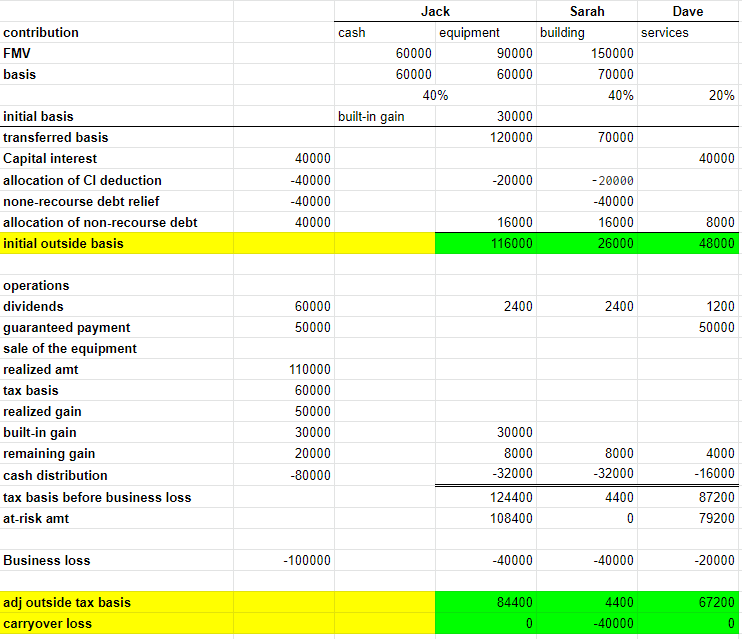Click the 'equipment' contribution cell
The height and width of the screenshot is (639, 742).
pyautogui.click(x=486, y=33)
